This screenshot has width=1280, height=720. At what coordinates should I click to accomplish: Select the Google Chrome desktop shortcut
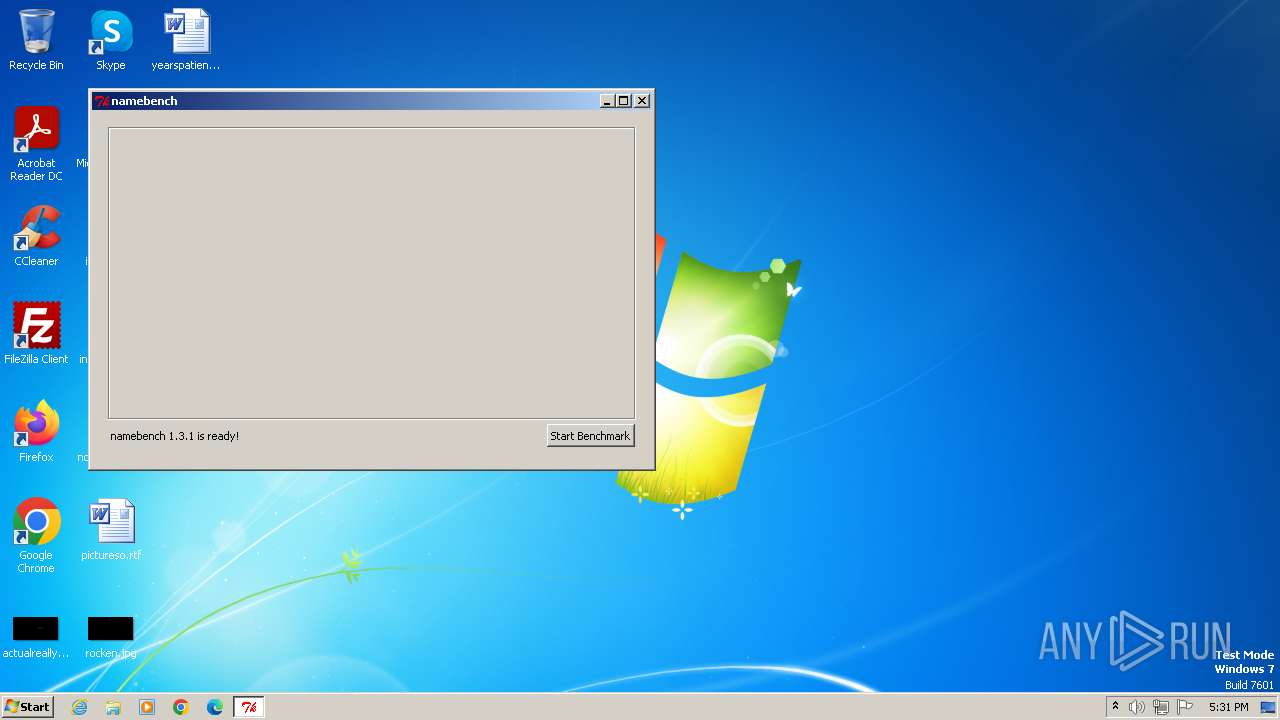(x=36, y=535)
